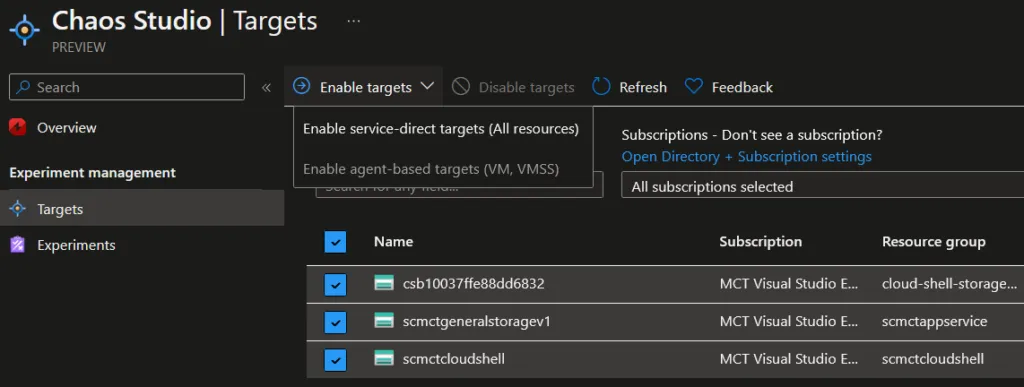Click the scmctgeneralstoragev1 resource name
This screenshot has height=387, width=1024.
click(476, 321)
